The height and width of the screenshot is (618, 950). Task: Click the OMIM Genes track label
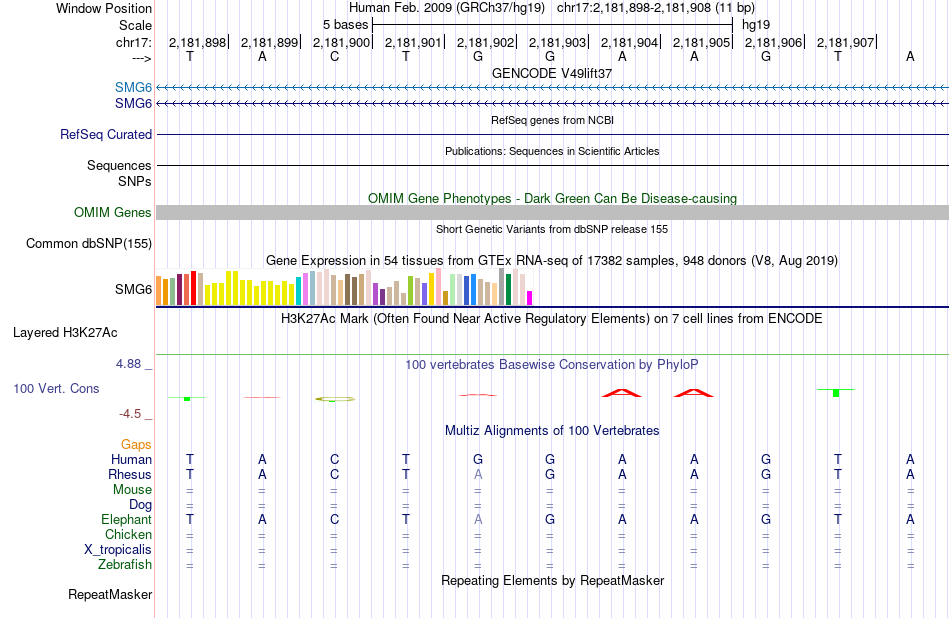(113, 212)
